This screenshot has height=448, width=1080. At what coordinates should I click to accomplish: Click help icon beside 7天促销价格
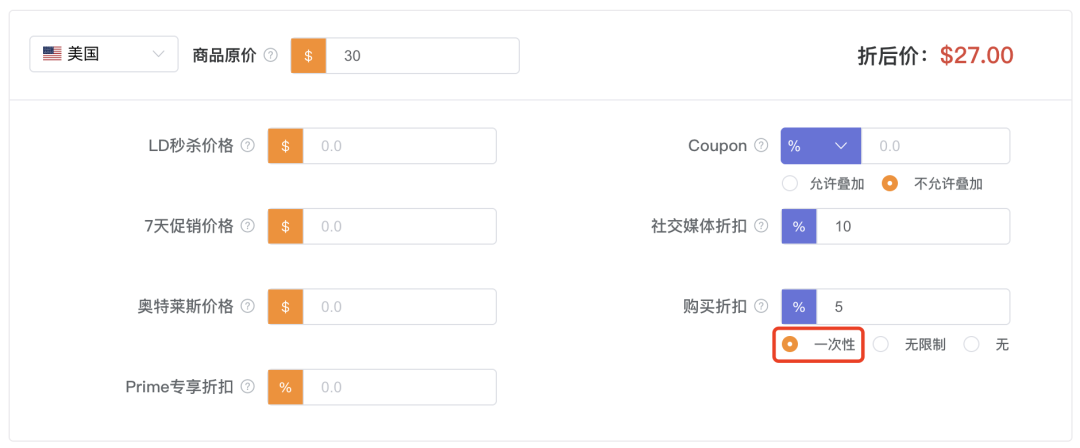click(x=248, y=226)
